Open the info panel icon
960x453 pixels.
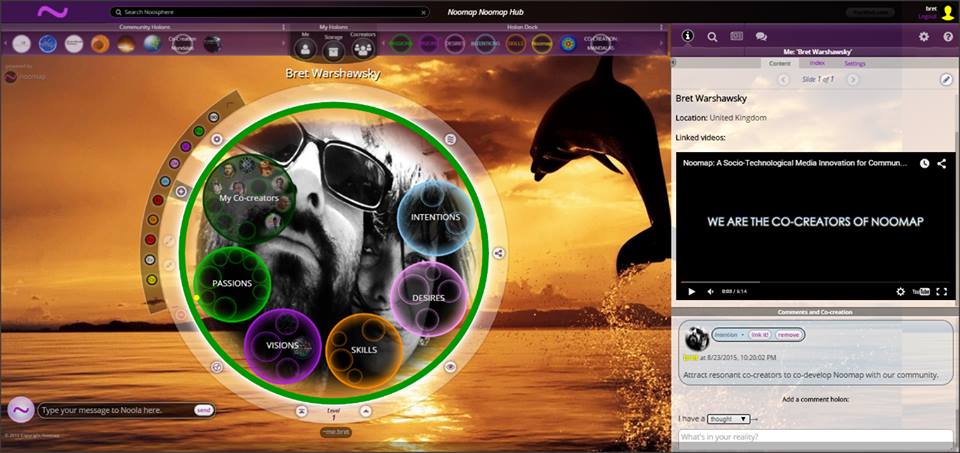pyautogui.click(x=688, y=36)
